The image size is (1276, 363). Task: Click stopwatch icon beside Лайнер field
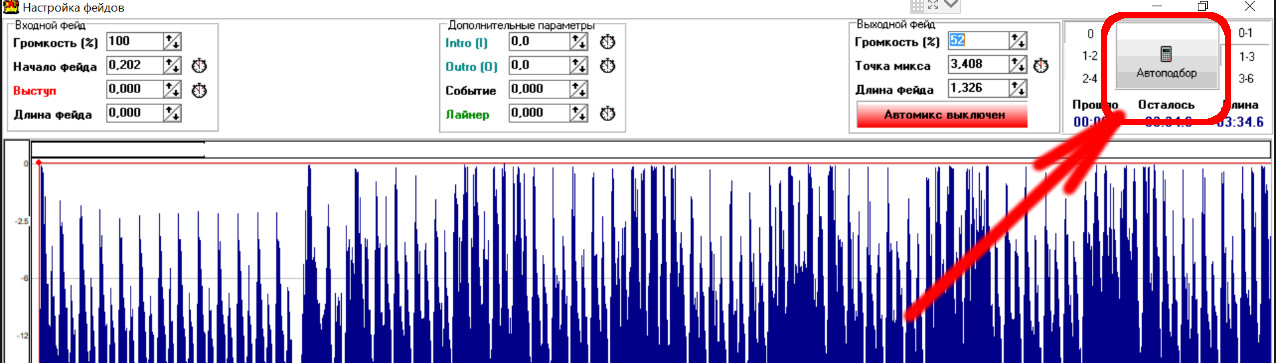pos(607,114)
